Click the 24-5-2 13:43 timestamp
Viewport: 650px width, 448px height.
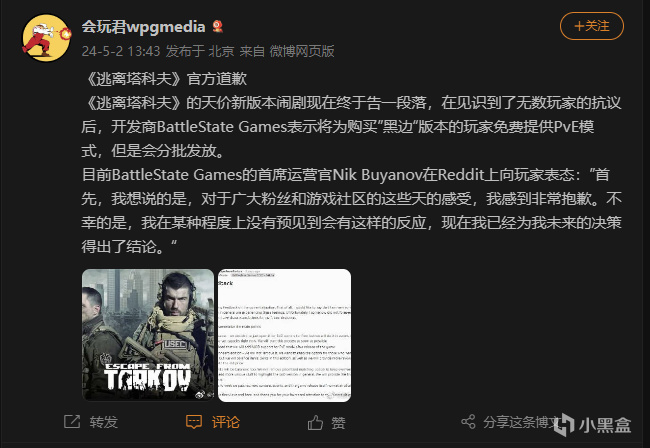click(x=121, y=51)
